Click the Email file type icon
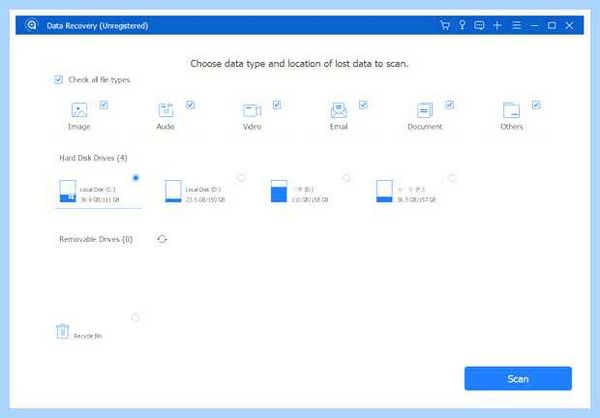This screenshot has height=418, width=600. pyautogui.click(x=339, y=110)
